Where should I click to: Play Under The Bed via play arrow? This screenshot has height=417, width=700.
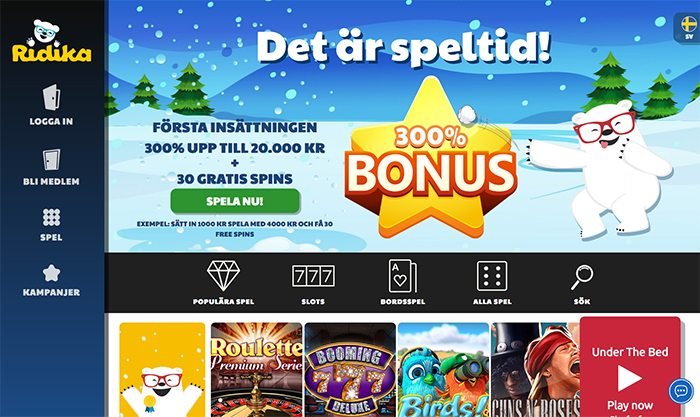[629, 378]
